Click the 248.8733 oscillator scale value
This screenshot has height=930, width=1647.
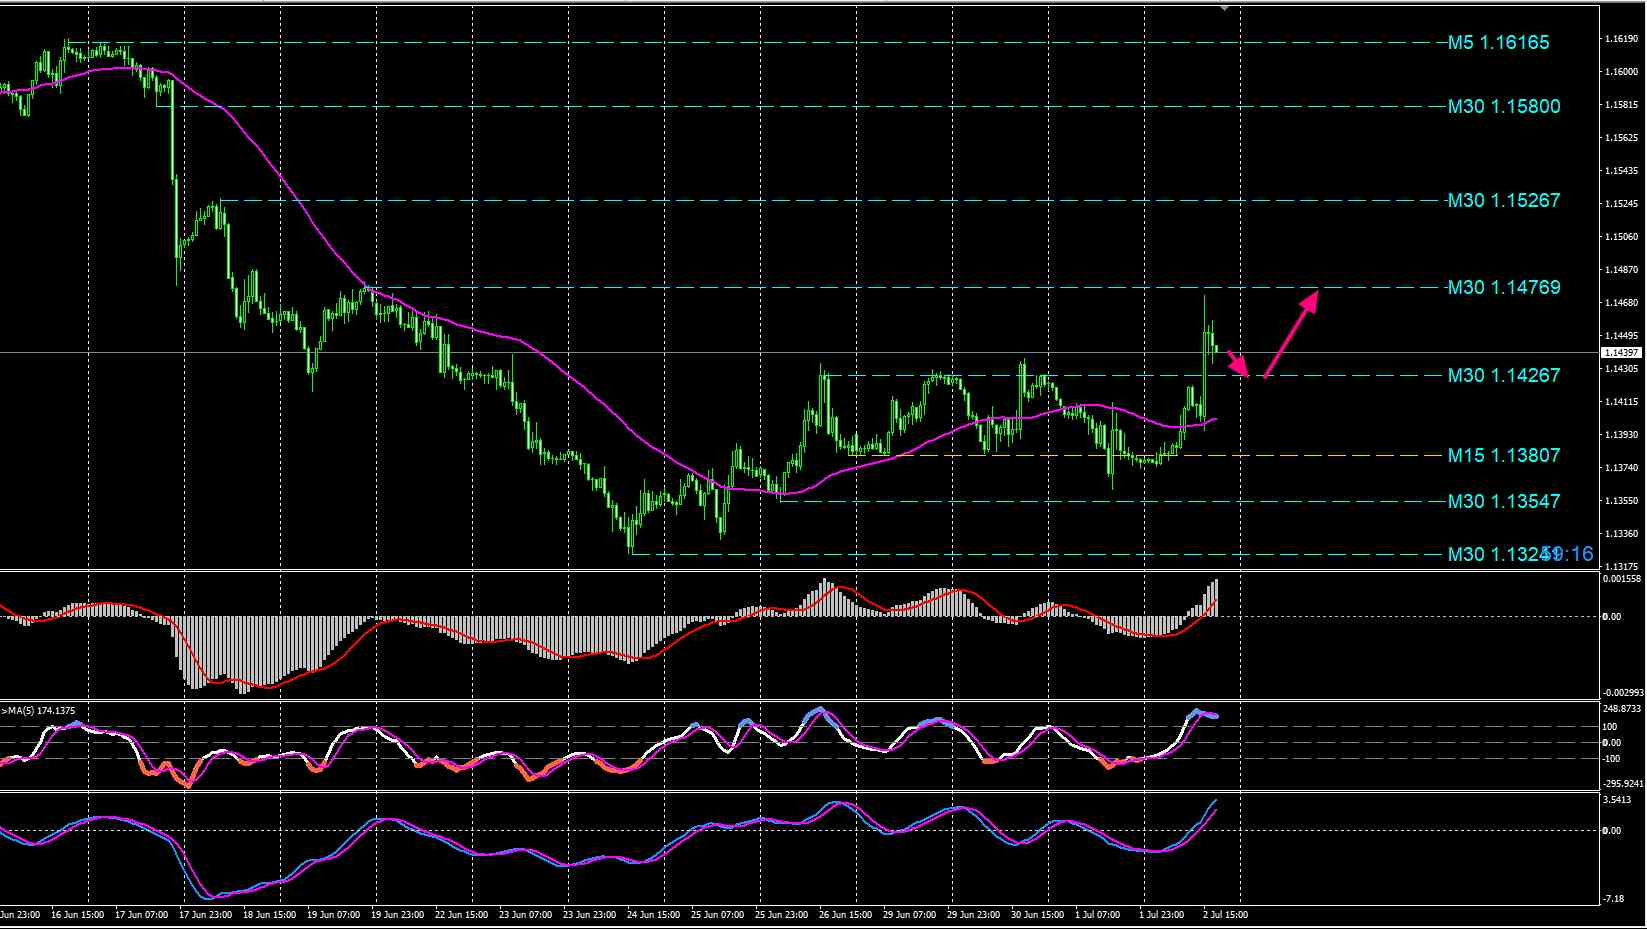(x=1622, y=709)
